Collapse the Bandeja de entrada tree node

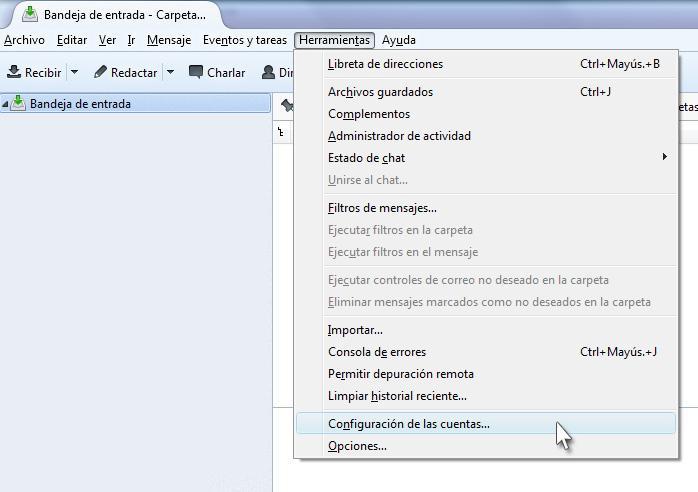tap(5, 104)
